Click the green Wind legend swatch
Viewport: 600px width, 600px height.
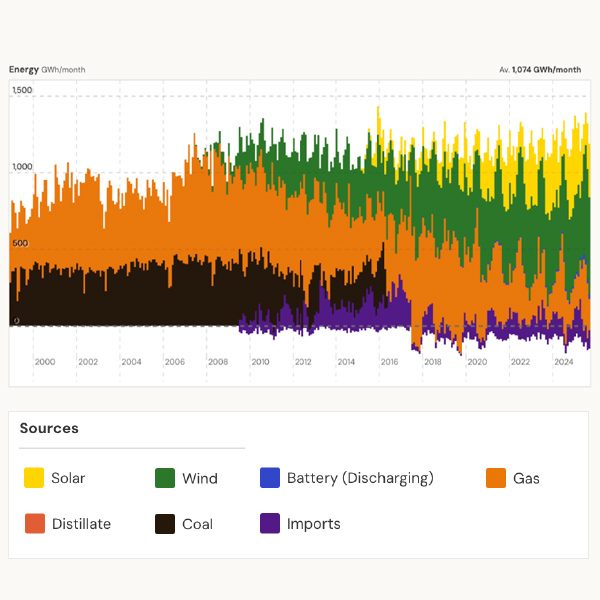pos(165,478)
